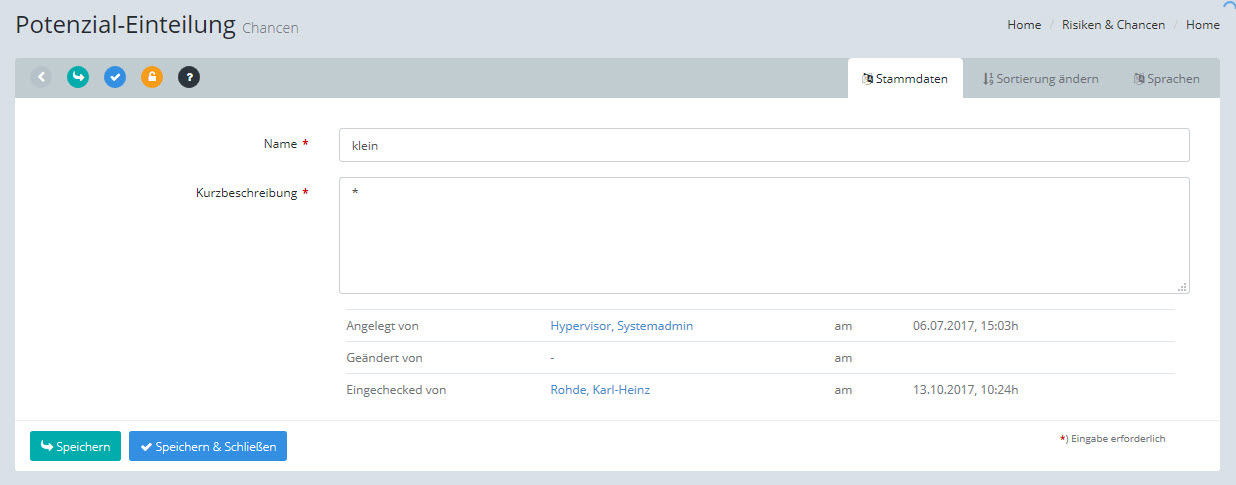Click the back arrow icon in toolbar
Viewport: 1236px width, 485px height.
click(41, 77)
